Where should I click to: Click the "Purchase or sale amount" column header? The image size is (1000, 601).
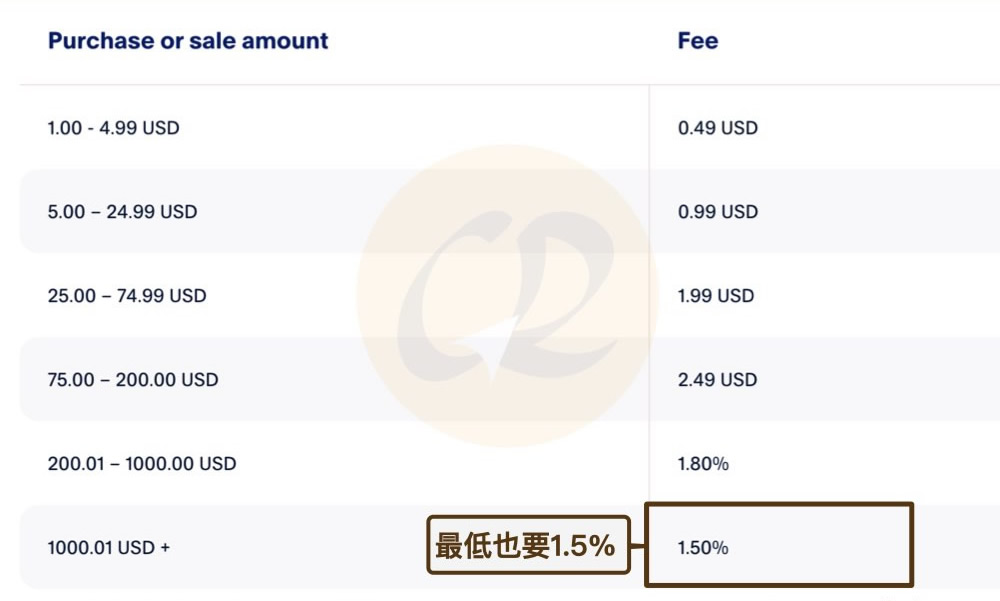tap(188, 41)
